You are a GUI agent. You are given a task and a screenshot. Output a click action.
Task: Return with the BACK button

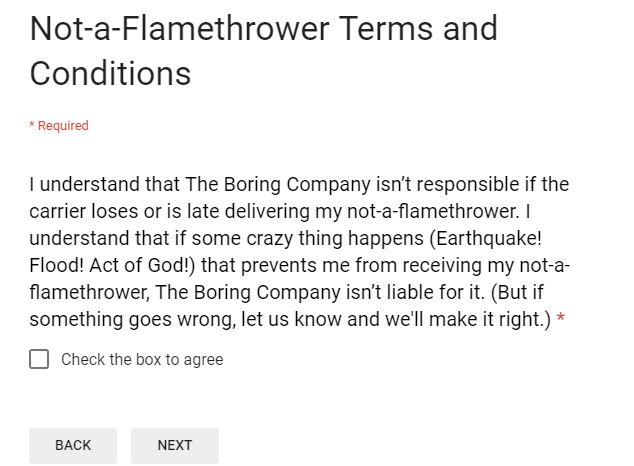point(73,445)
